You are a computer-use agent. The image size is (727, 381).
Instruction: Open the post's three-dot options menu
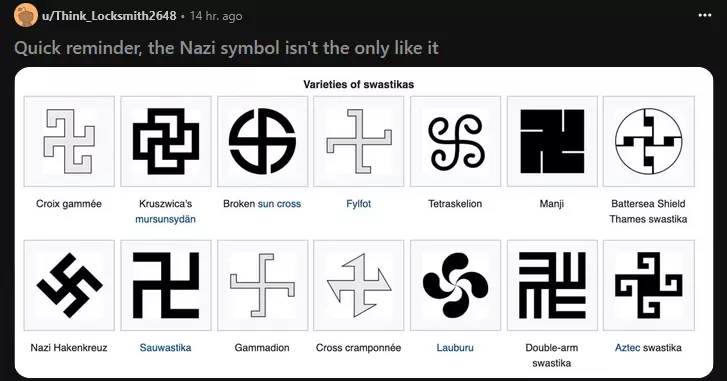coord(704,15)
